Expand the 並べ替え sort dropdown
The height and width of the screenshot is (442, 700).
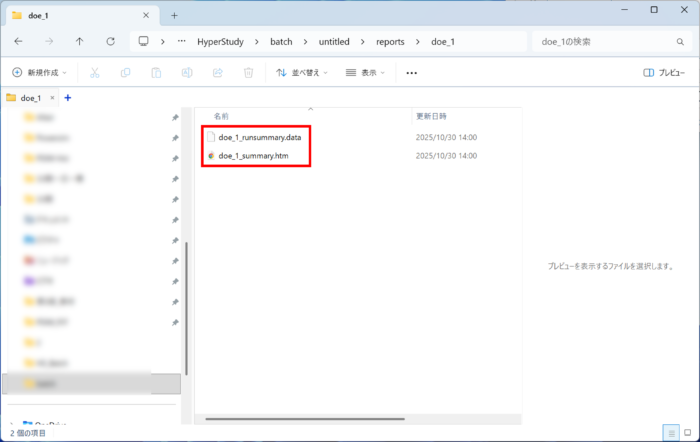[x=303, y=73]
